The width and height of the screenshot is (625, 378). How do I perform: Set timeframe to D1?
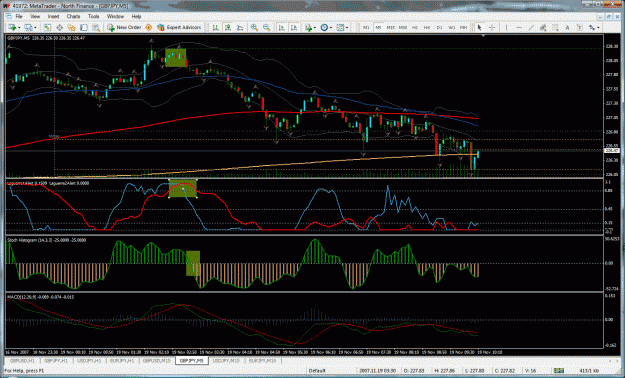(439, 28)
